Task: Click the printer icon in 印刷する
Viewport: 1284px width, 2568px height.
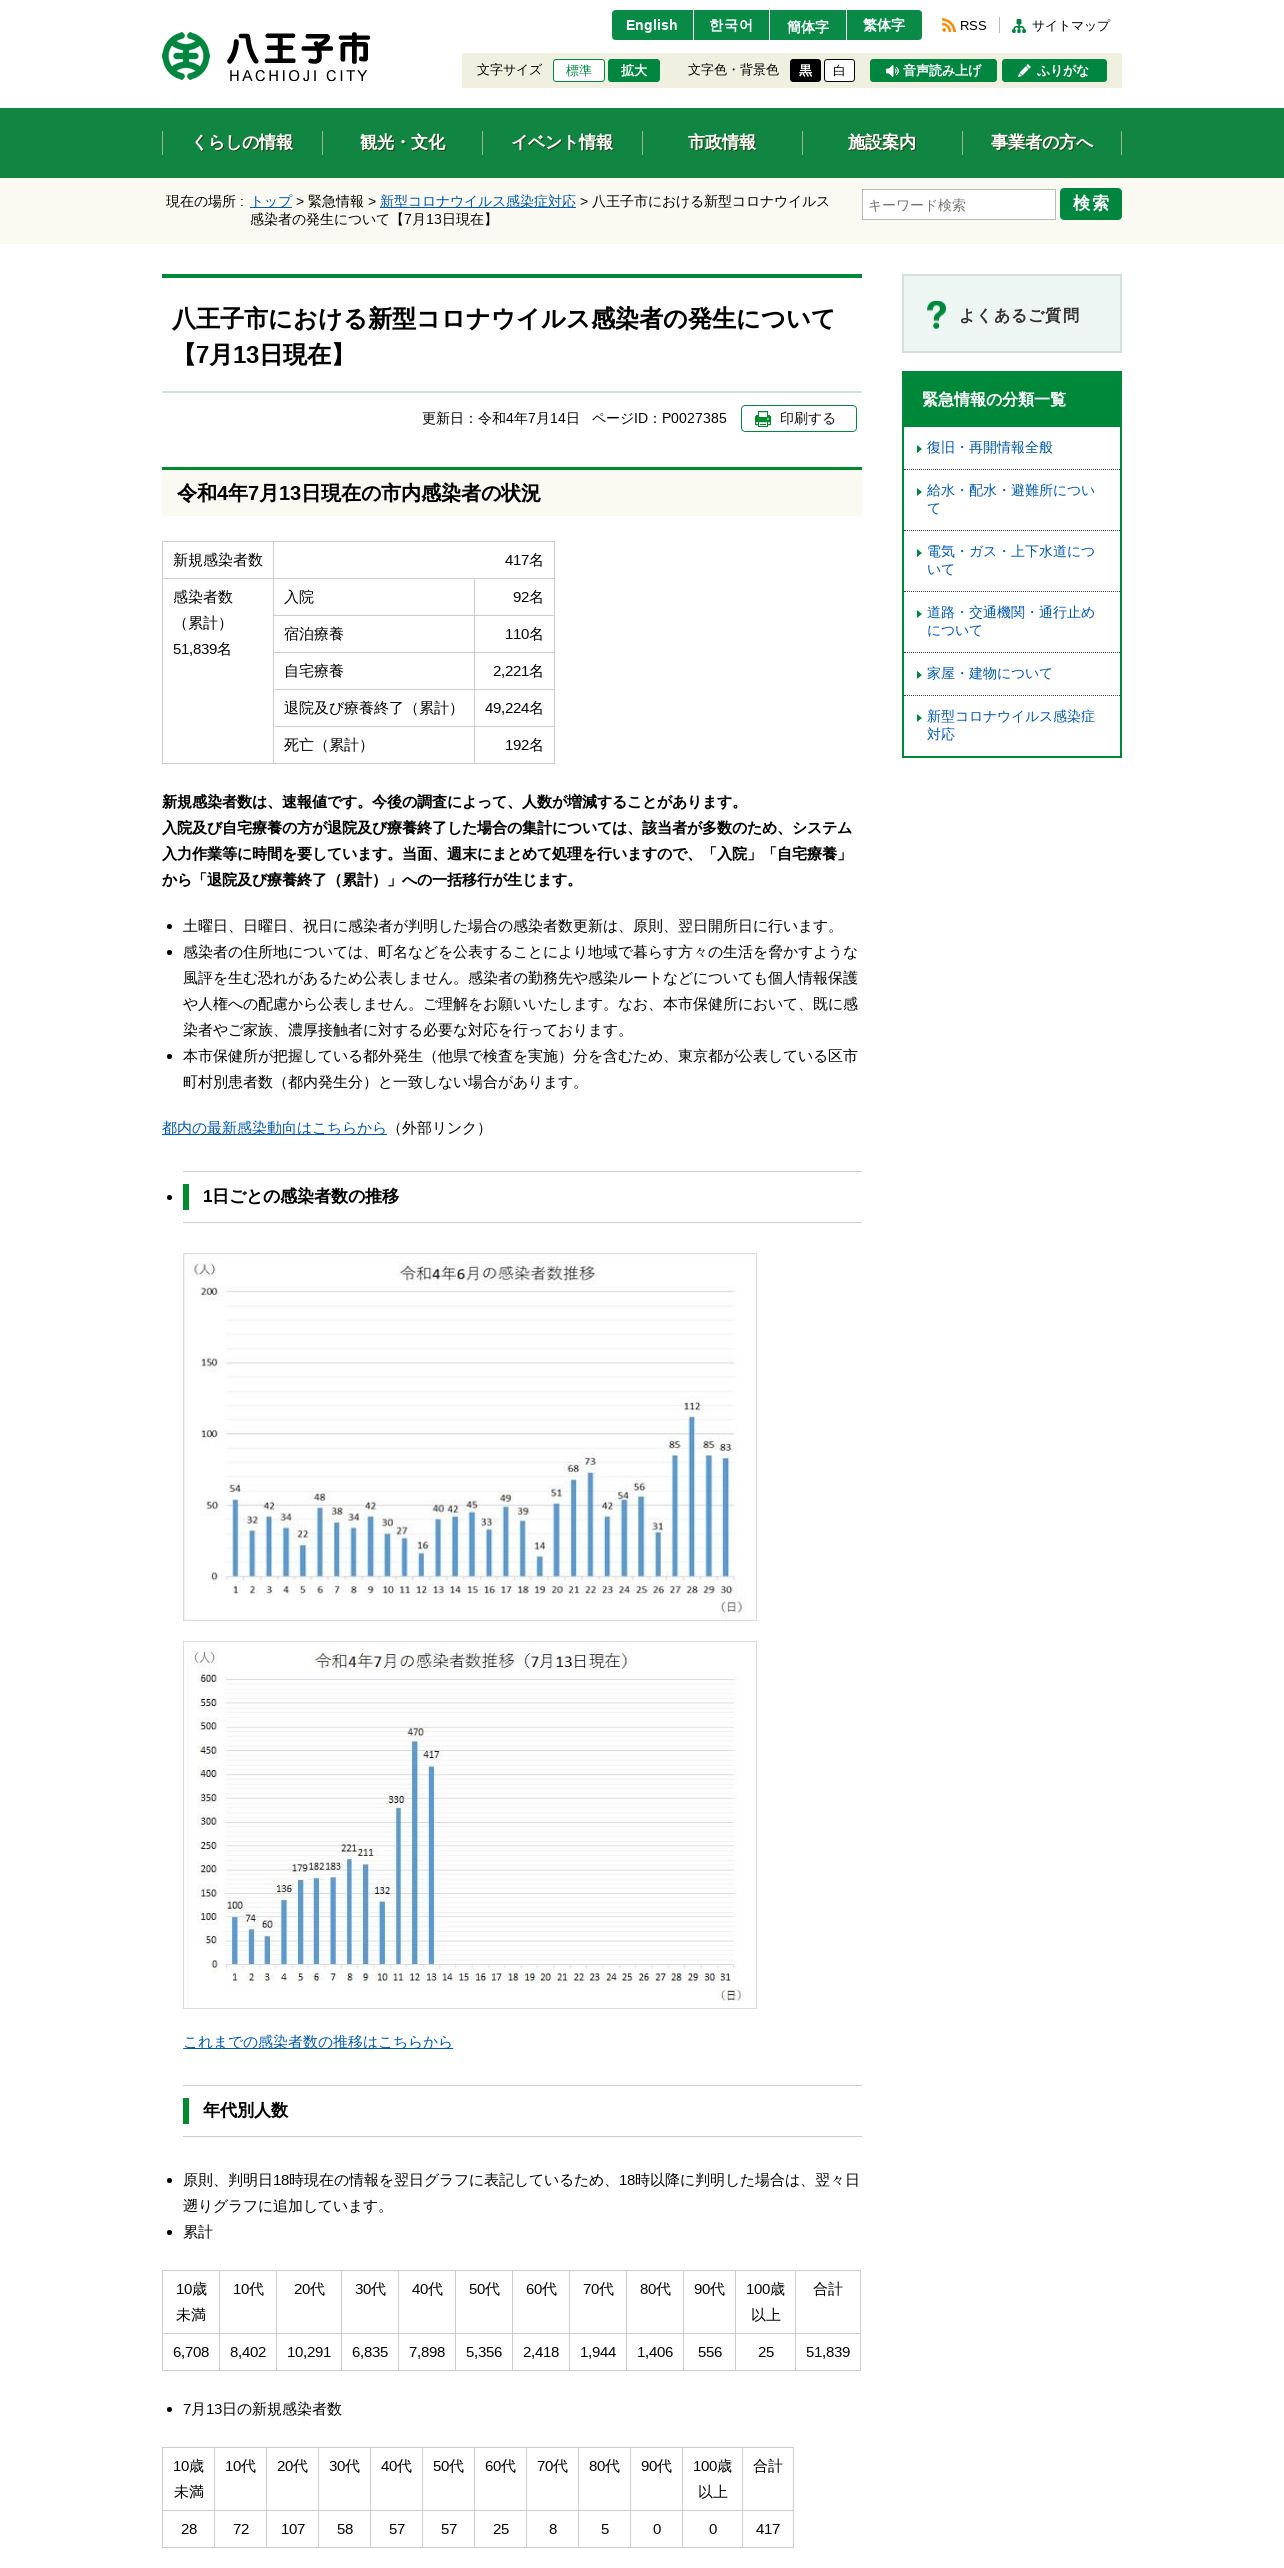Action: pos(763,419)
